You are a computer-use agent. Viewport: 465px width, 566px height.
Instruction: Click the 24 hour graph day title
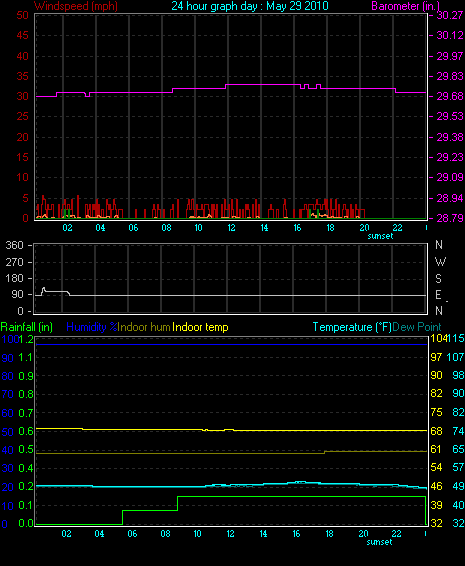250,6
